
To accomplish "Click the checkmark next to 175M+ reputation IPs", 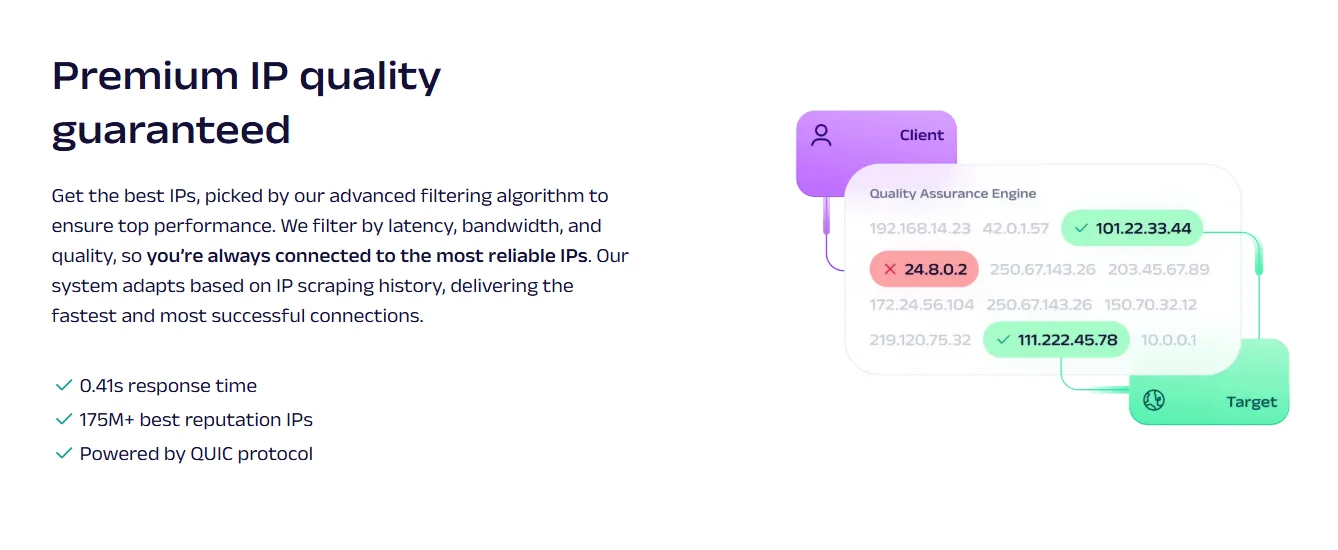I will point(63,420).
